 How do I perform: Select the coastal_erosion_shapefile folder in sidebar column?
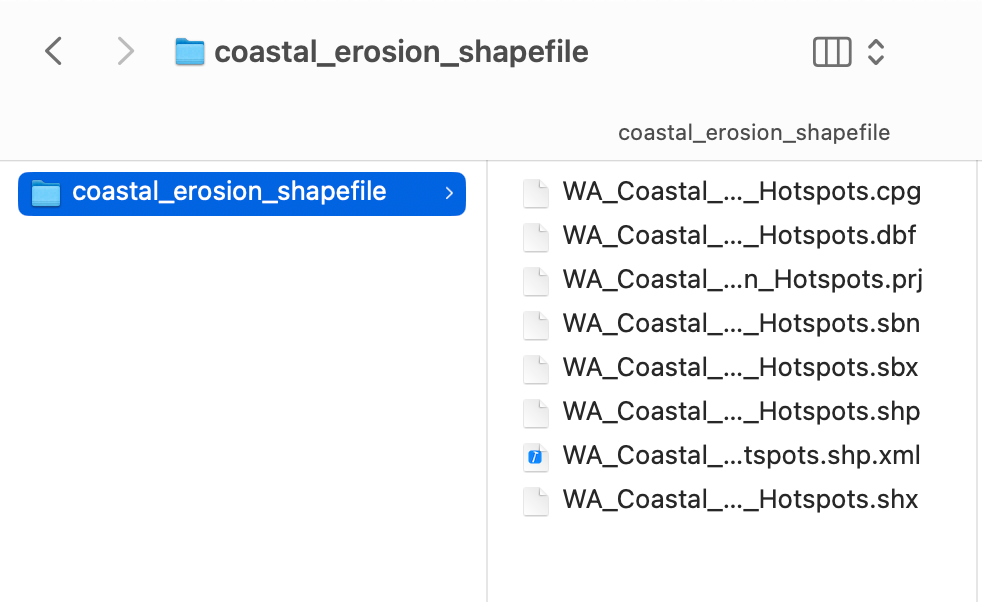[x=229, y=192]
